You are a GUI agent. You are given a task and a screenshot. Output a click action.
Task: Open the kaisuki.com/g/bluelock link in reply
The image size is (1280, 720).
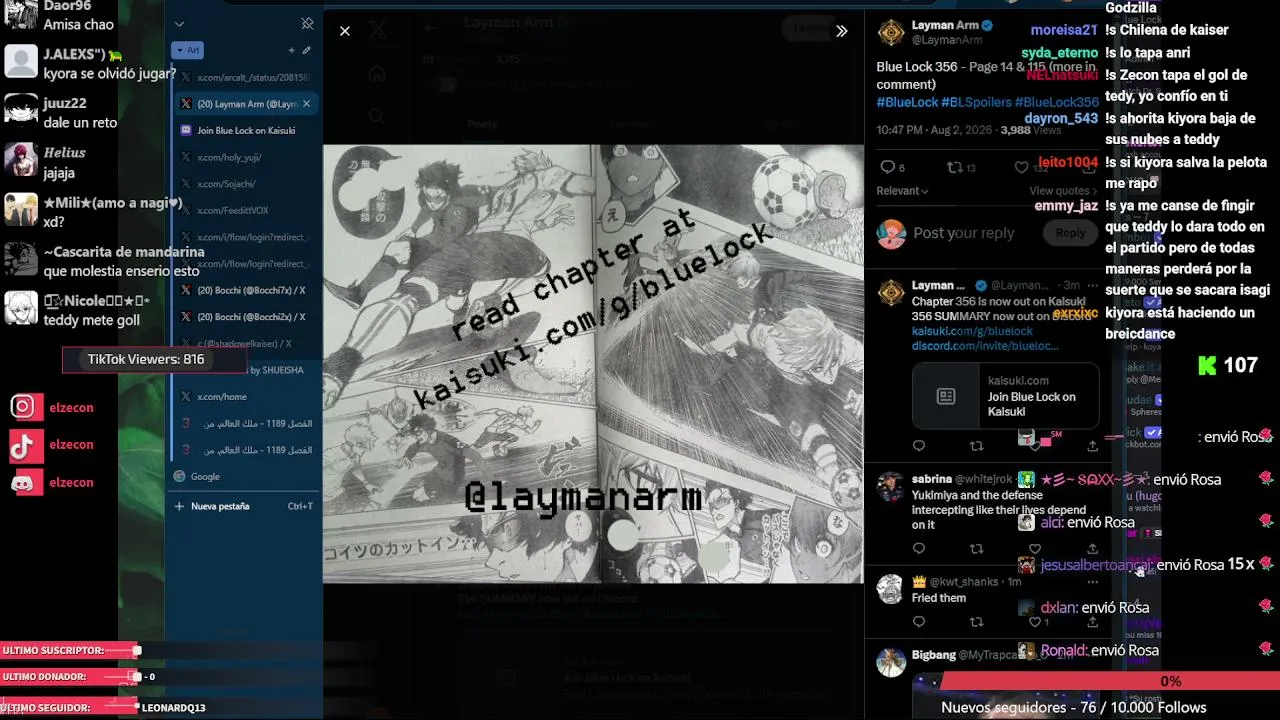tap(972, 331)
